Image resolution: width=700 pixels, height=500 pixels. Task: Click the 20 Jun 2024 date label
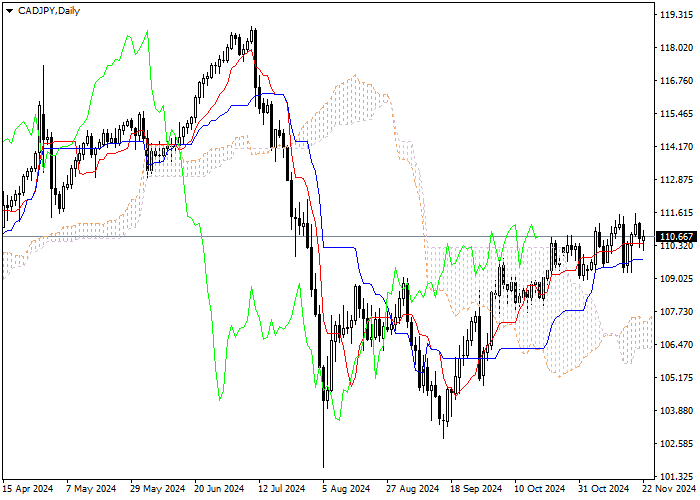pyautogui.click(x=219, y=489)
